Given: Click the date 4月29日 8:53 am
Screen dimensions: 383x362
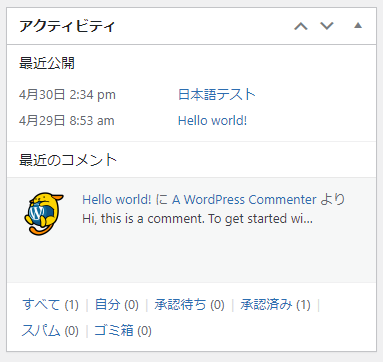Looking at the screenshot, I should pos(67,121).
